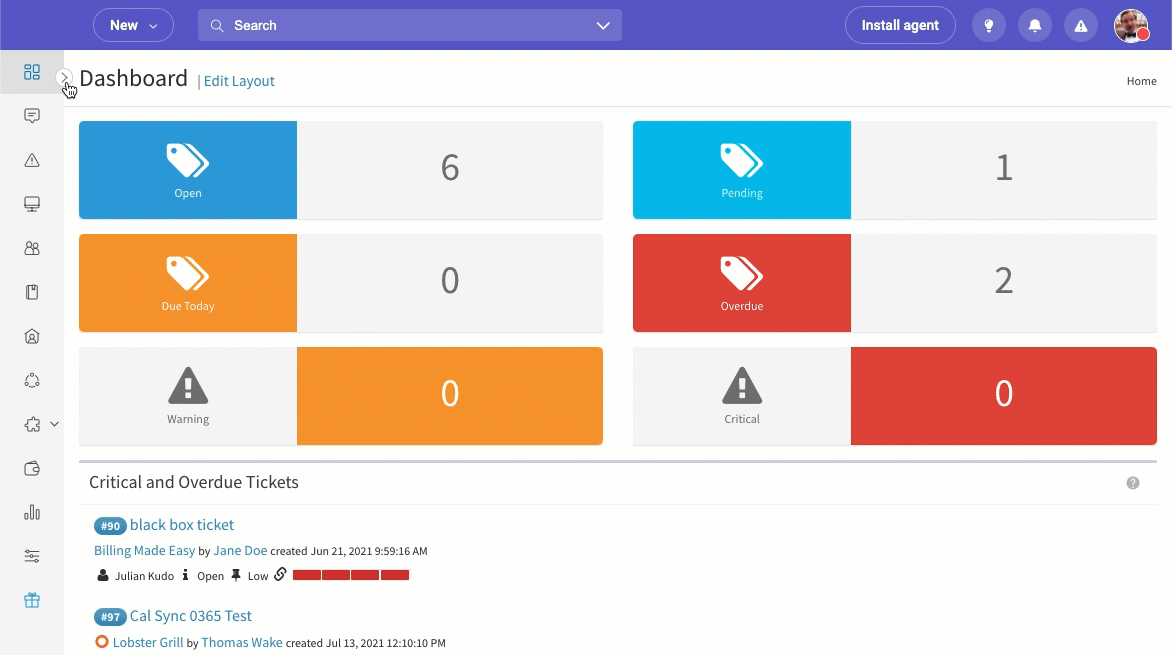The image size is (1172, 655).
Task: Click the Edit Layout link
Action: (x=239, y=81)
